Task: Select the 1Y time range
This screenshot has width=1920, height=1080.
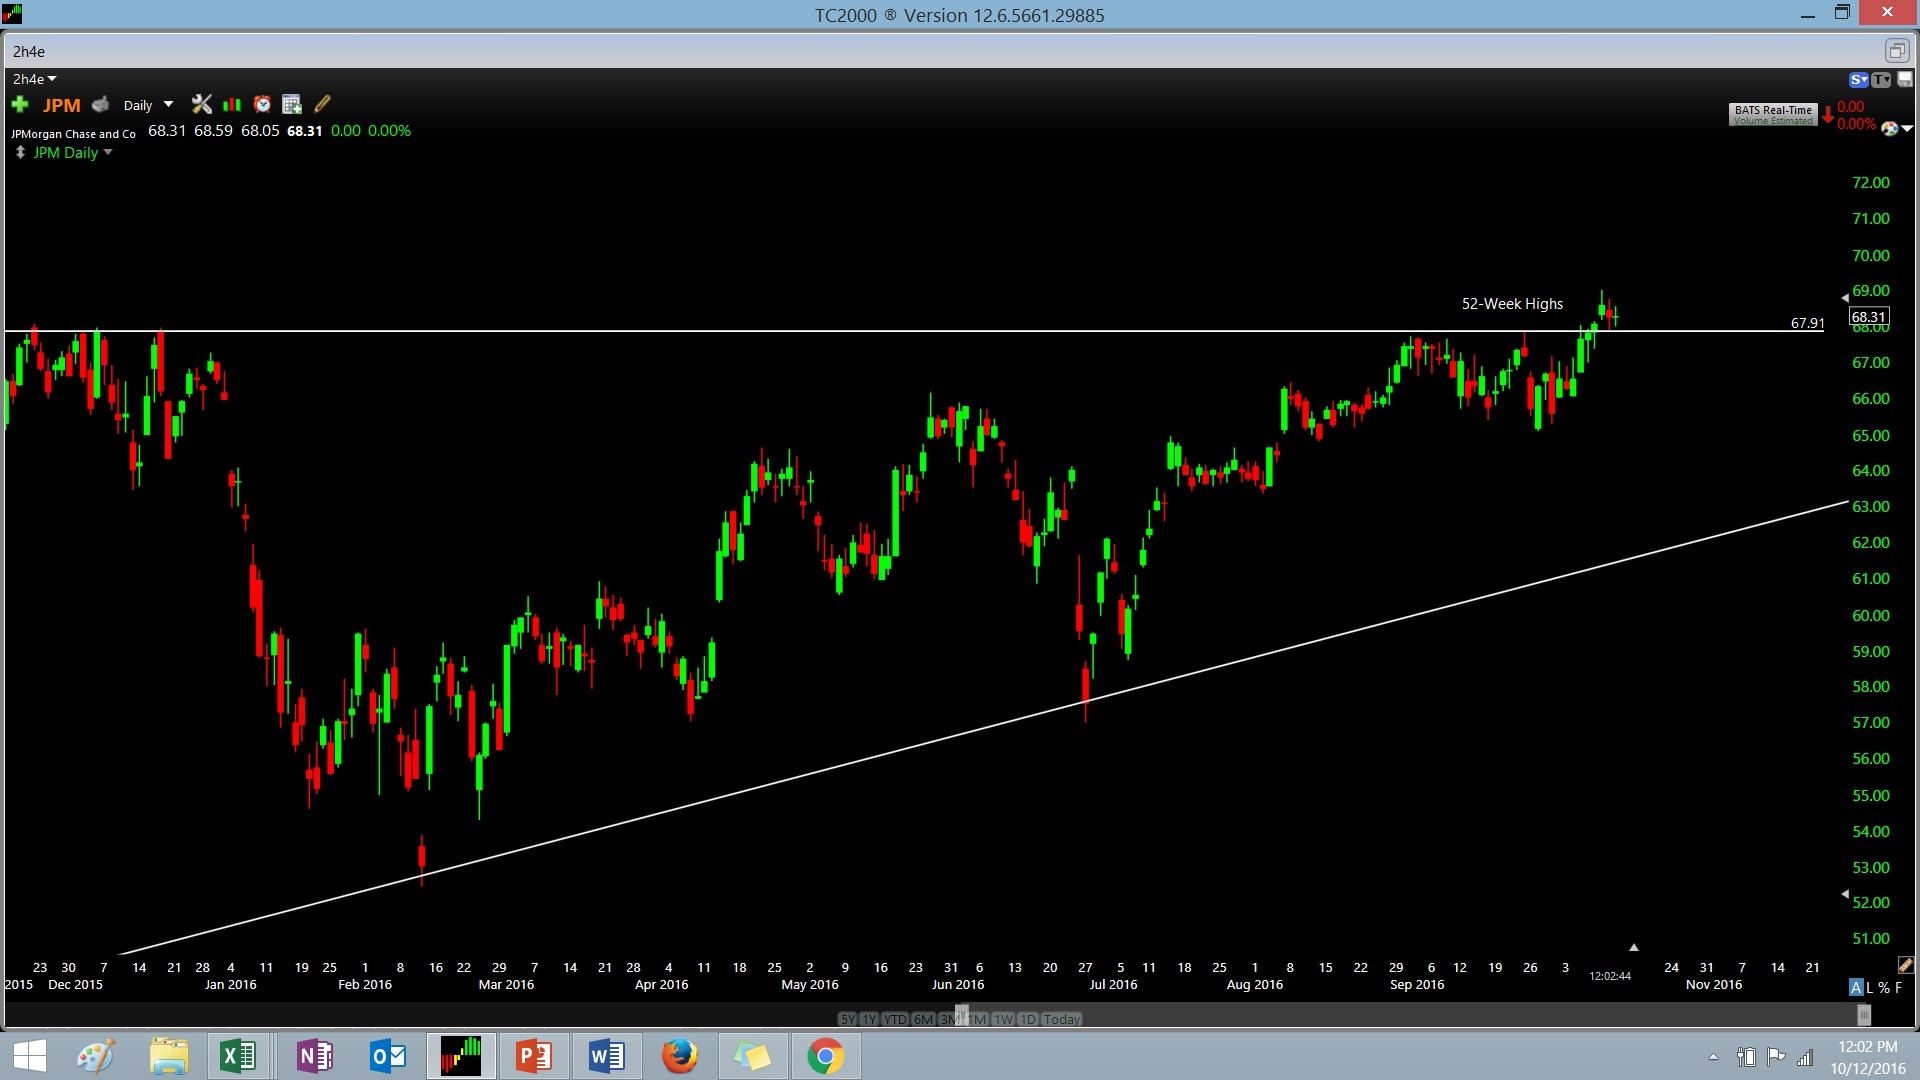Action: [869, 1019]
